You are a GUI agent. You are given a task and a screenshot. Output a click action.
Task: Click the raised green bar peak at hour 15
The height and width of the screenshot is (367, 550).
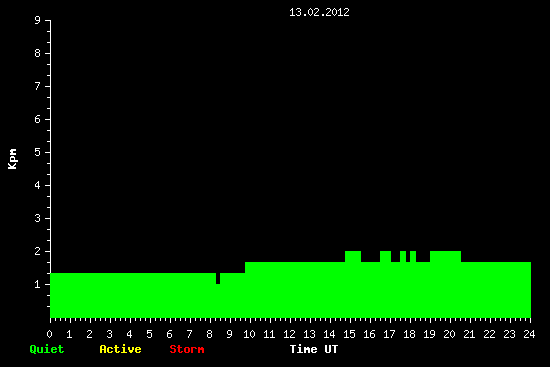[x=353, y=256]
